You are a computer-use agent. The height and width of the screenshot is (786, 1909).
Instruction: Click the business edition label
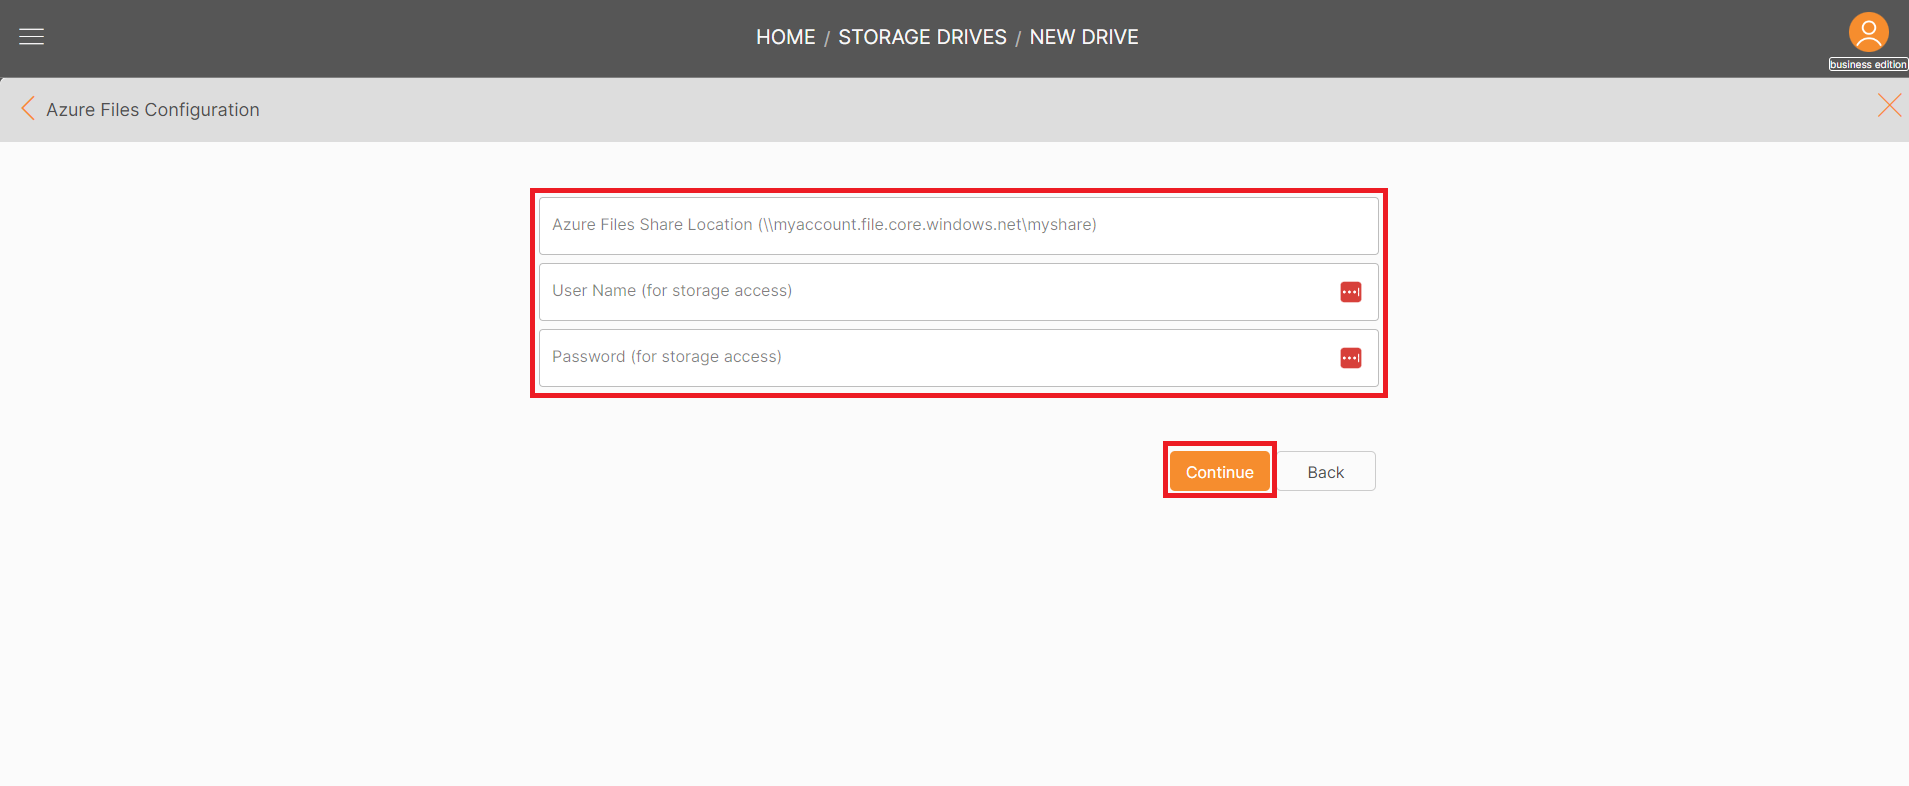pyautogui.click(x=1868, y=65)
